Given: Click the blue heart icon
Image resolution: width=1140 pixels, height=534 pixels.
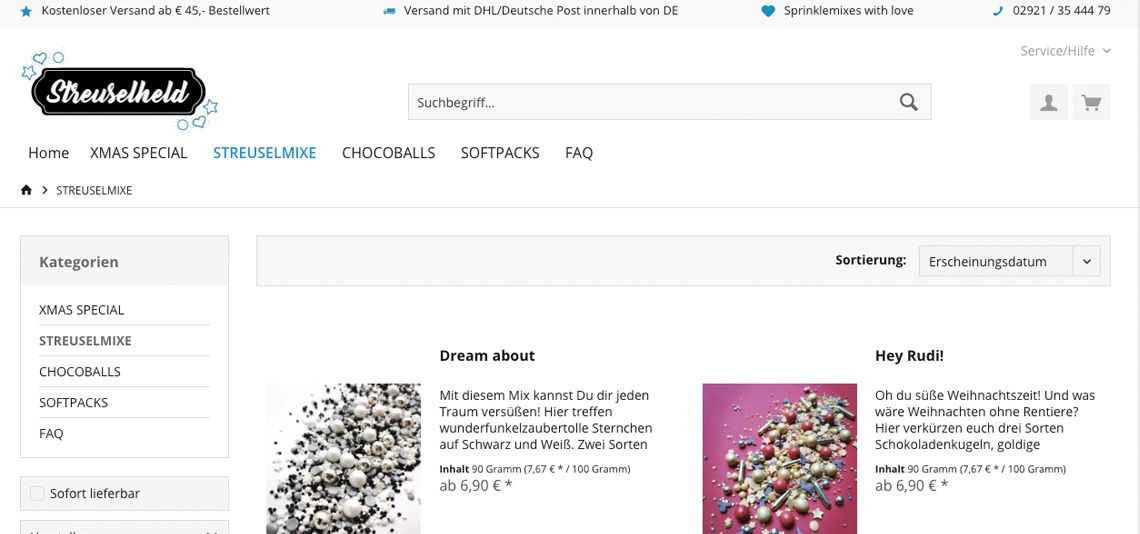Looking at the screenshot, I should (x=768, y=11).
